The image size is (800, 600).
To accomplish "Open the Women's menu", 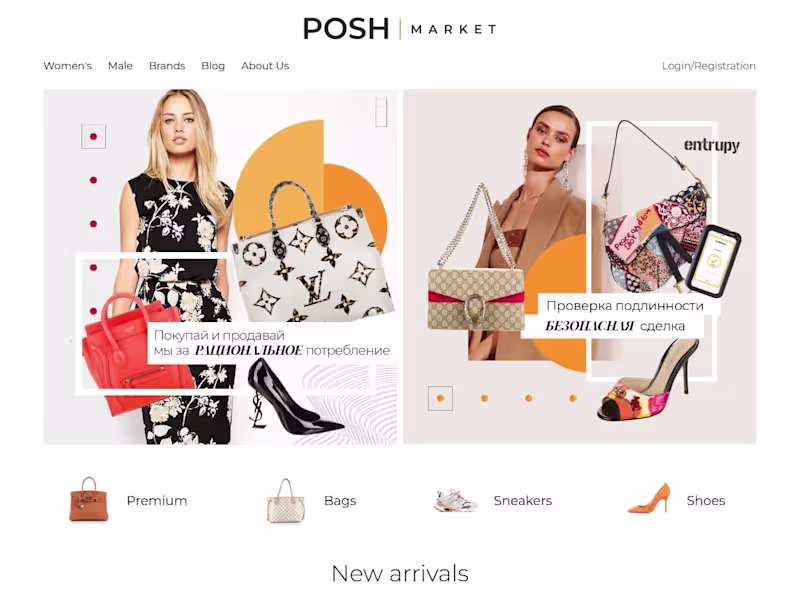I will (x=67, y=66).
